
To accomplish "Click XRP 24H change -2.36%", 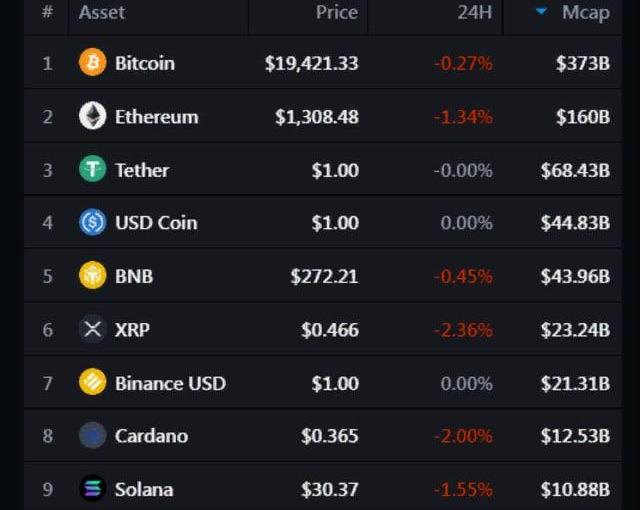I will pos(463,330).
